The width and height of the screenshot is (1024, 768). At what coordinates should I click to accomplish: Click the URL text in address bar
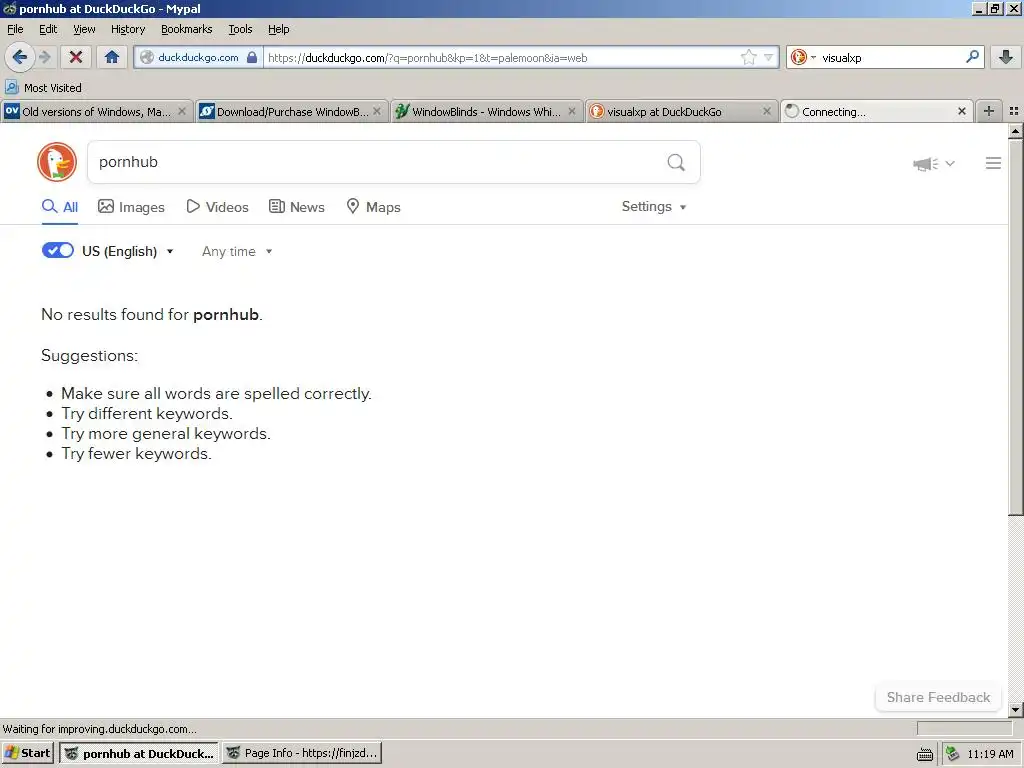click(x=428, y=57)
